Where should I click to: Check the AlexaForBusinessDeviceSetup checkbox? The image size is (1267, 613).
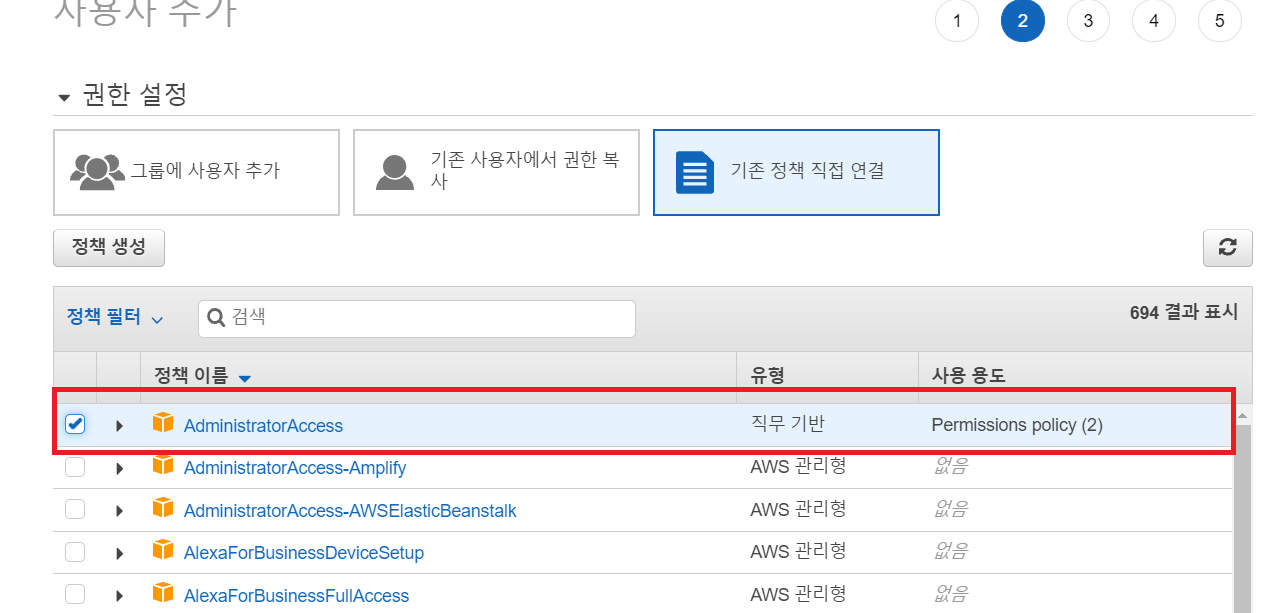(75, 552)
